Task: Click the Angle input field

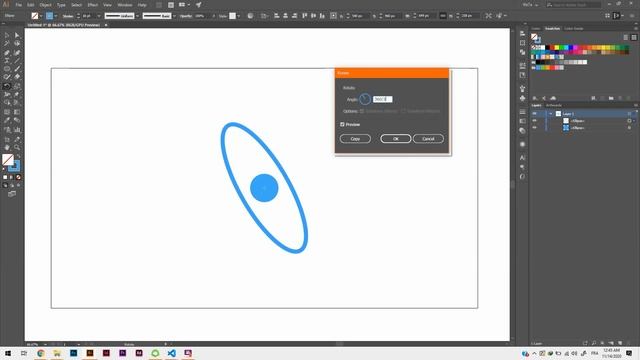Action: click(x=382, y=99)
